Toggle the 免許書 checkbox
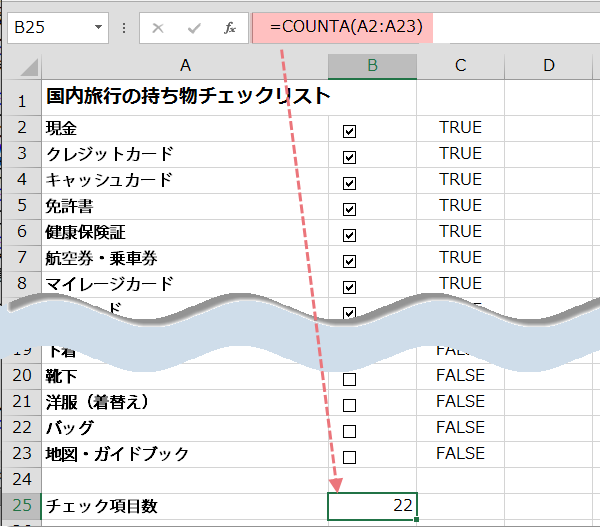 349,209
